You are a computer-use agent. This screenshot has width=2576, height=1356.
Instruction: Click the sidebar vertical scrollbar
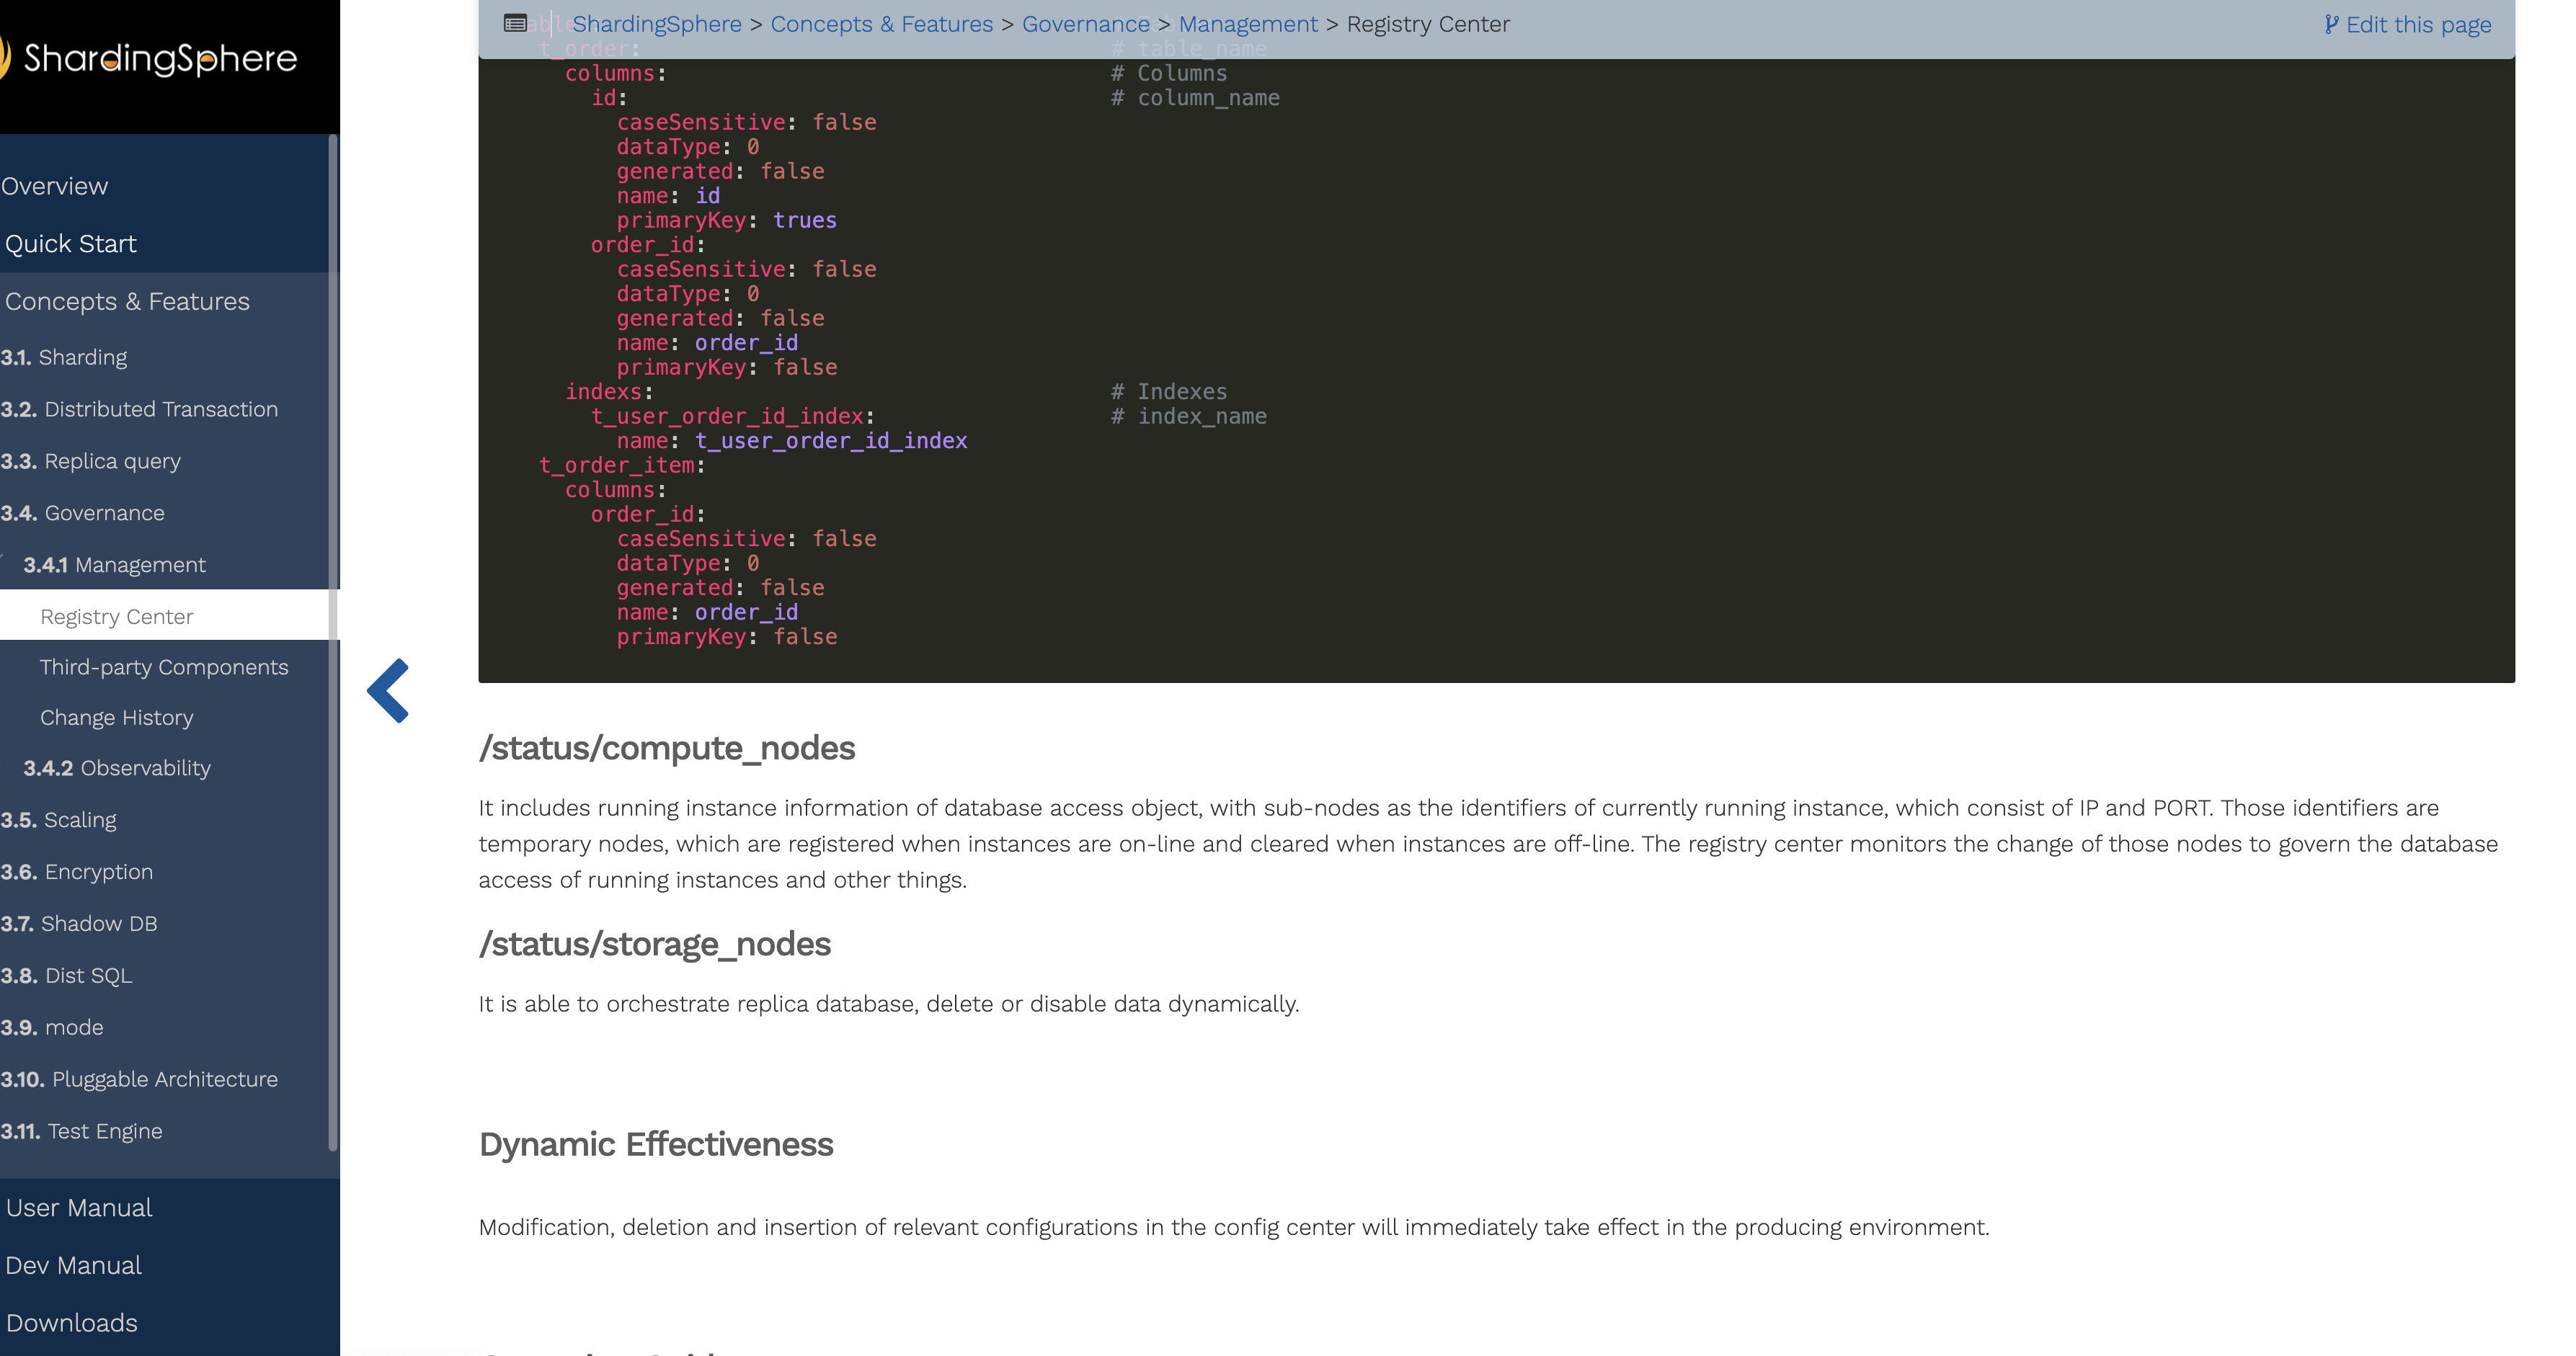333,640
